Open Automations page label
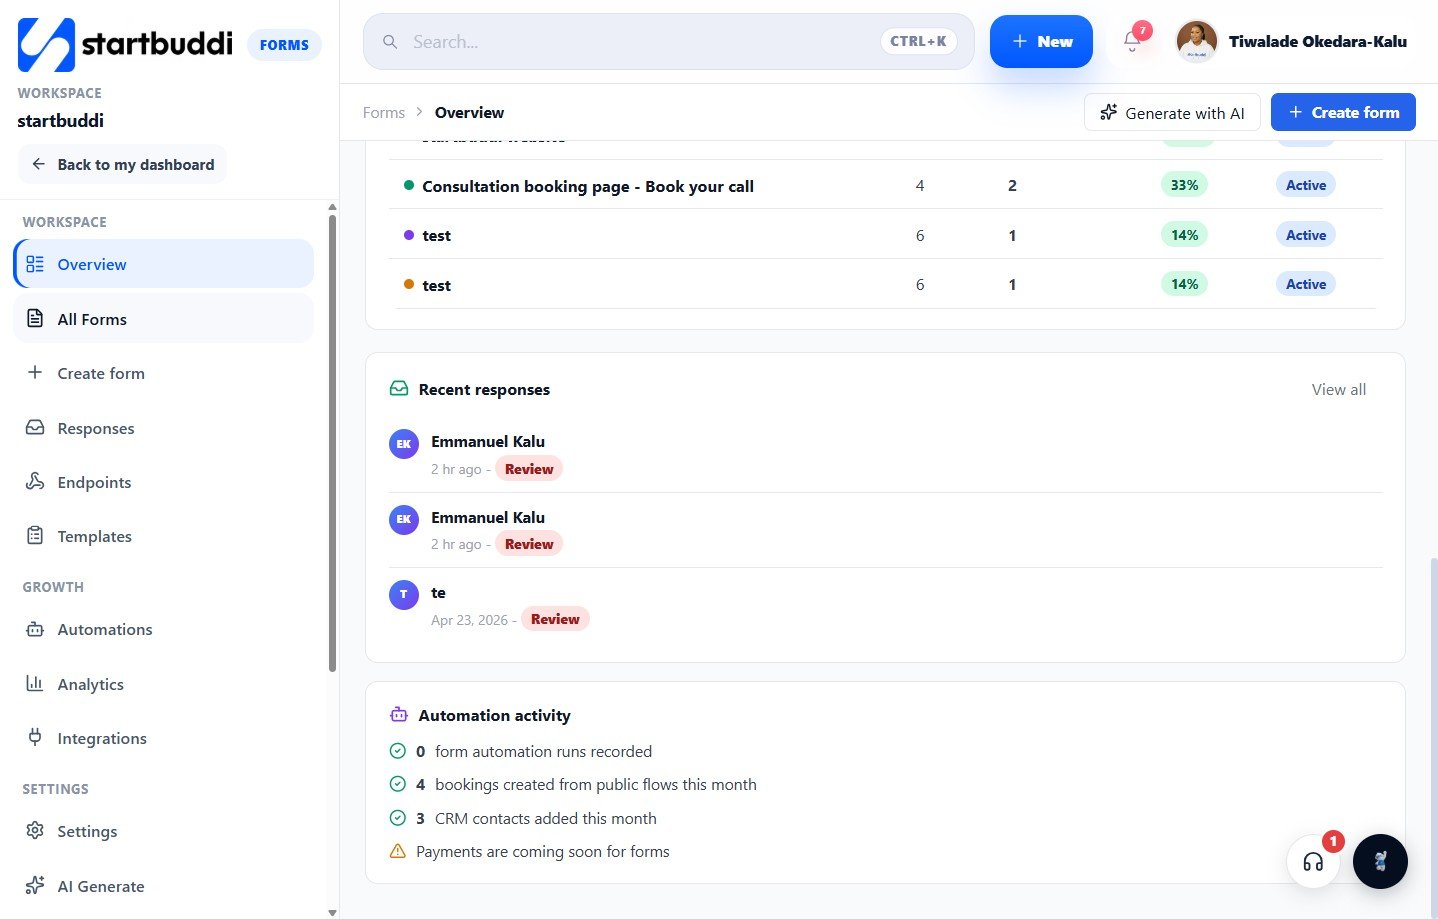 (105, 629)
